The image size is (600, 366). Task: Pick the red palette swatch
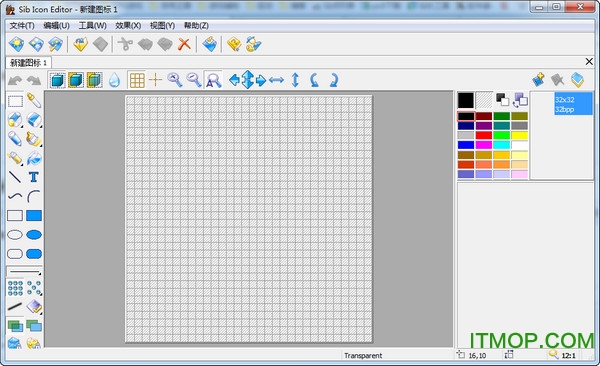pos(484,135)
